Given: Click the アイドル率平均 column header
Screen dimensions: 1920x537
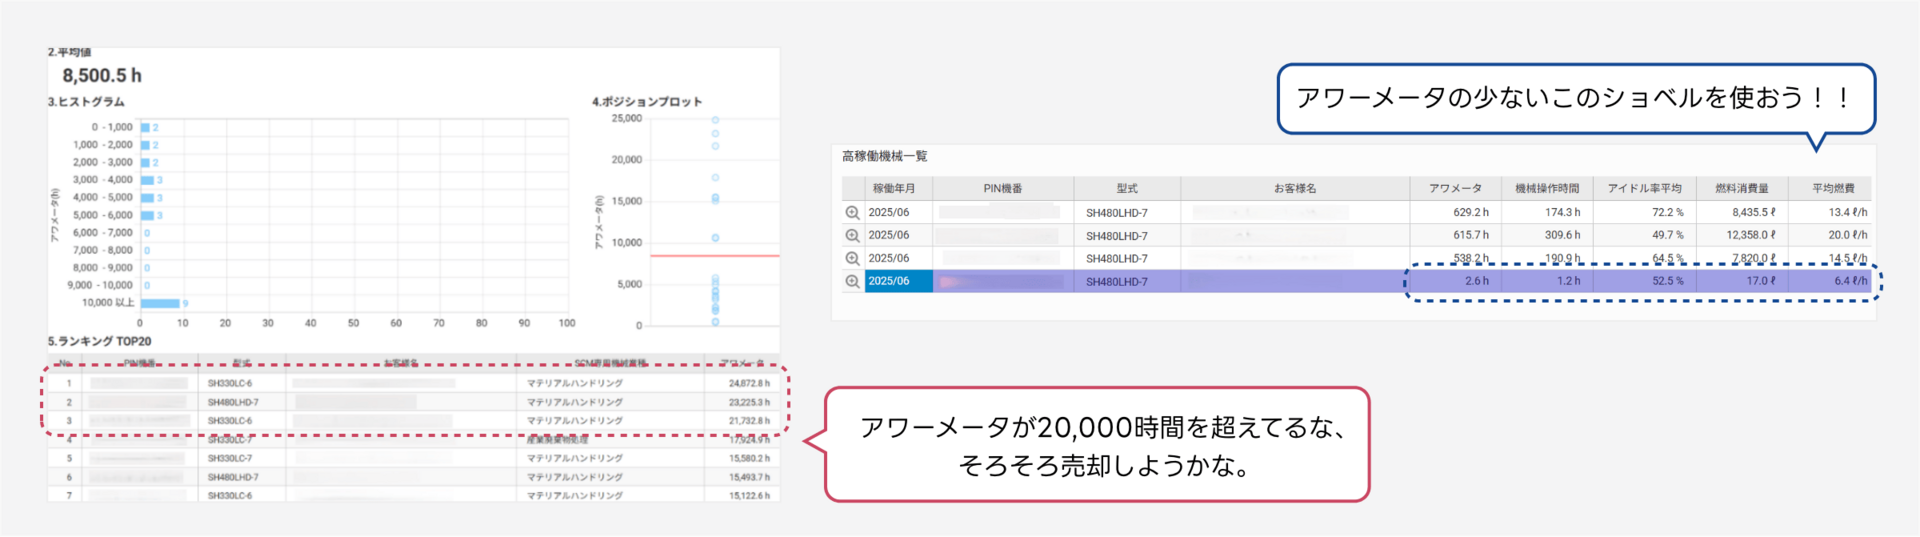Looking at the screenshot, I should pyautogui.click(x=1644, y=188).
